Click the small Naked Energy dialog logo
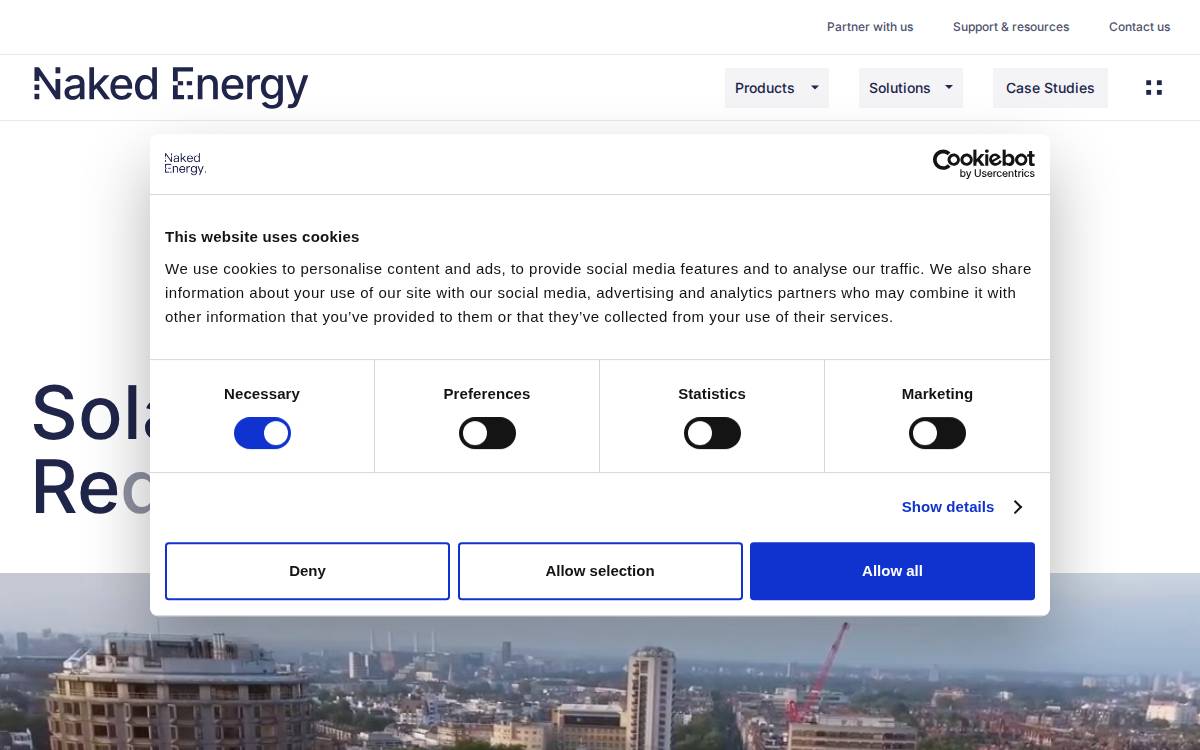 (x=185, y=164)
